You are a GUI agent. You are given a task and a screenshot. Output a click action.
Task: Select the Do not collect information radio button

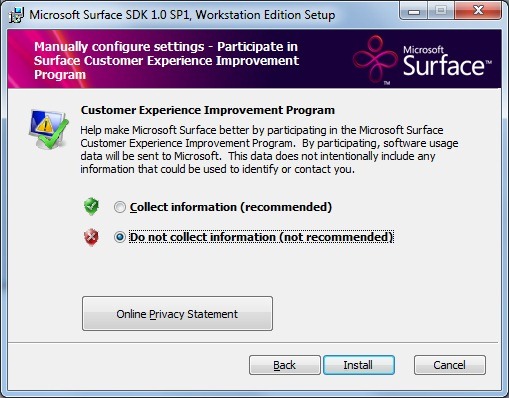pyautogui.click(x=120, y=237)
